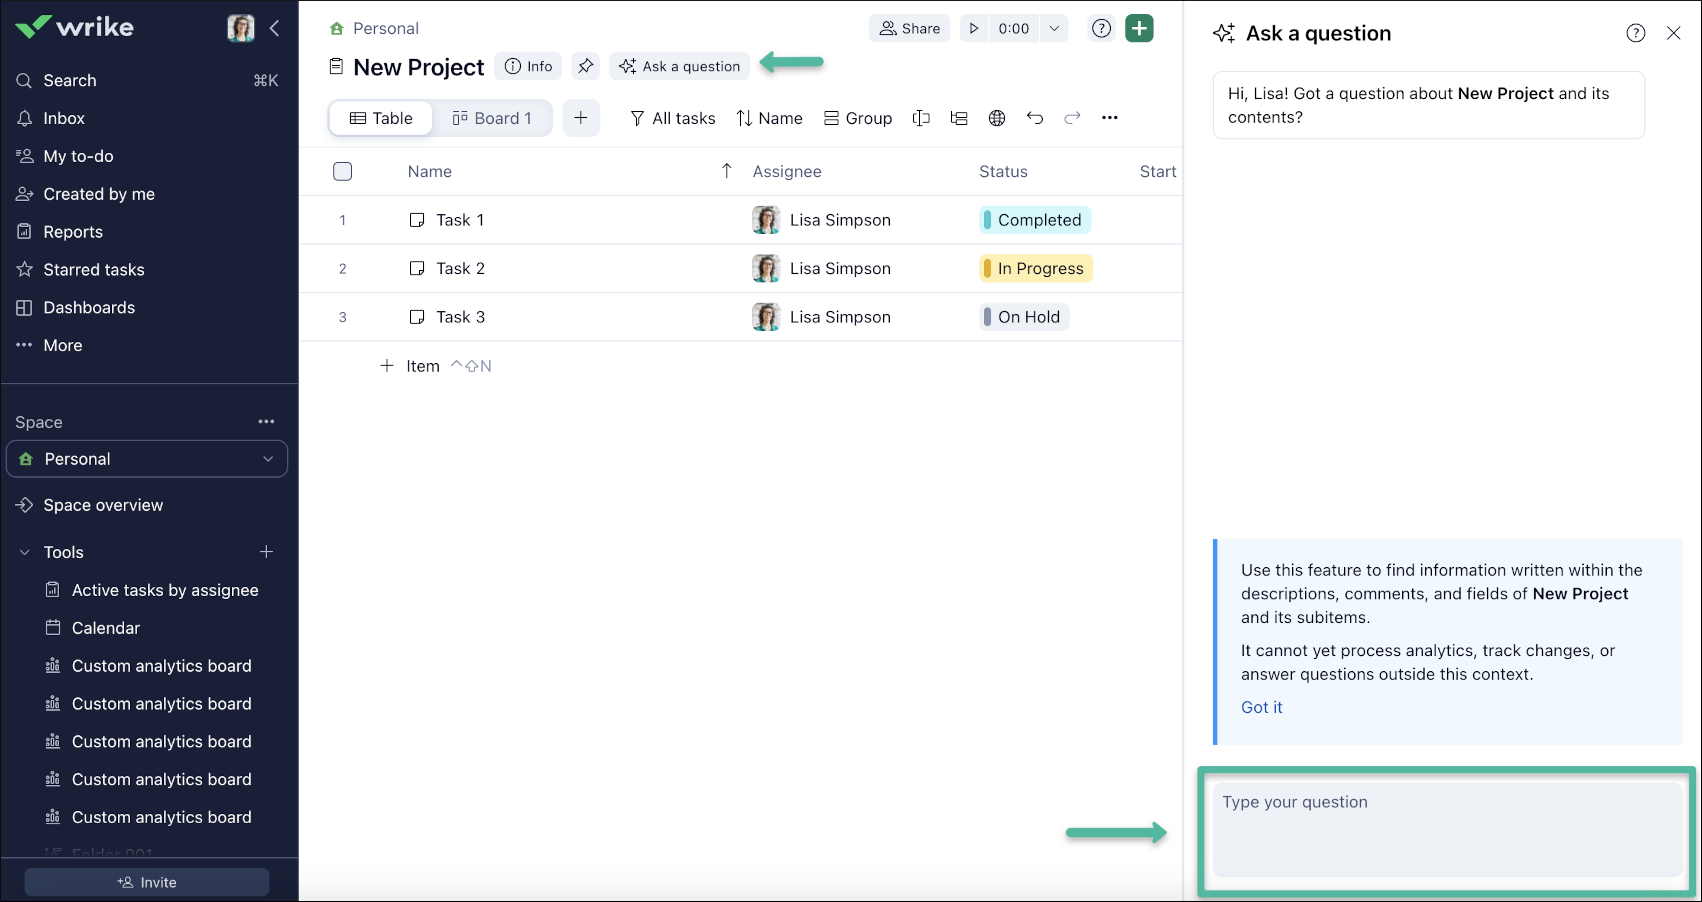Open the All tasks filter
The height and width of the screenshot is (902, 1702).
tap(673, 118)
